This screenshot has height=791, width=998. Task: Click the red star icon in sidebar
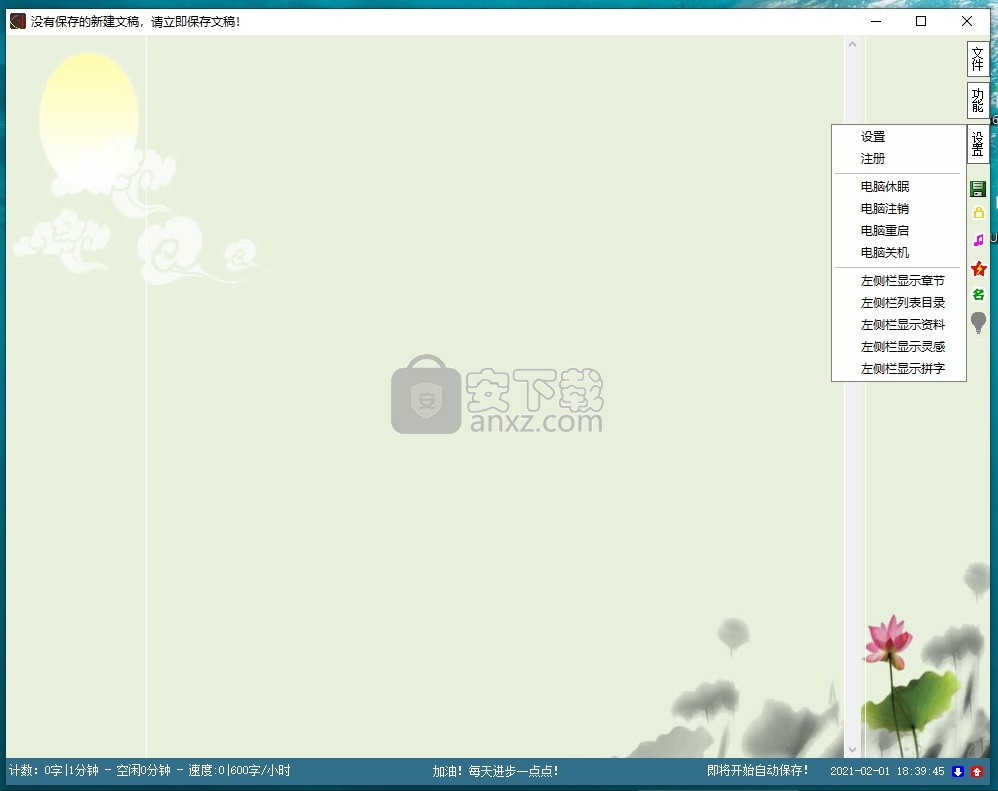coord(978,269)
